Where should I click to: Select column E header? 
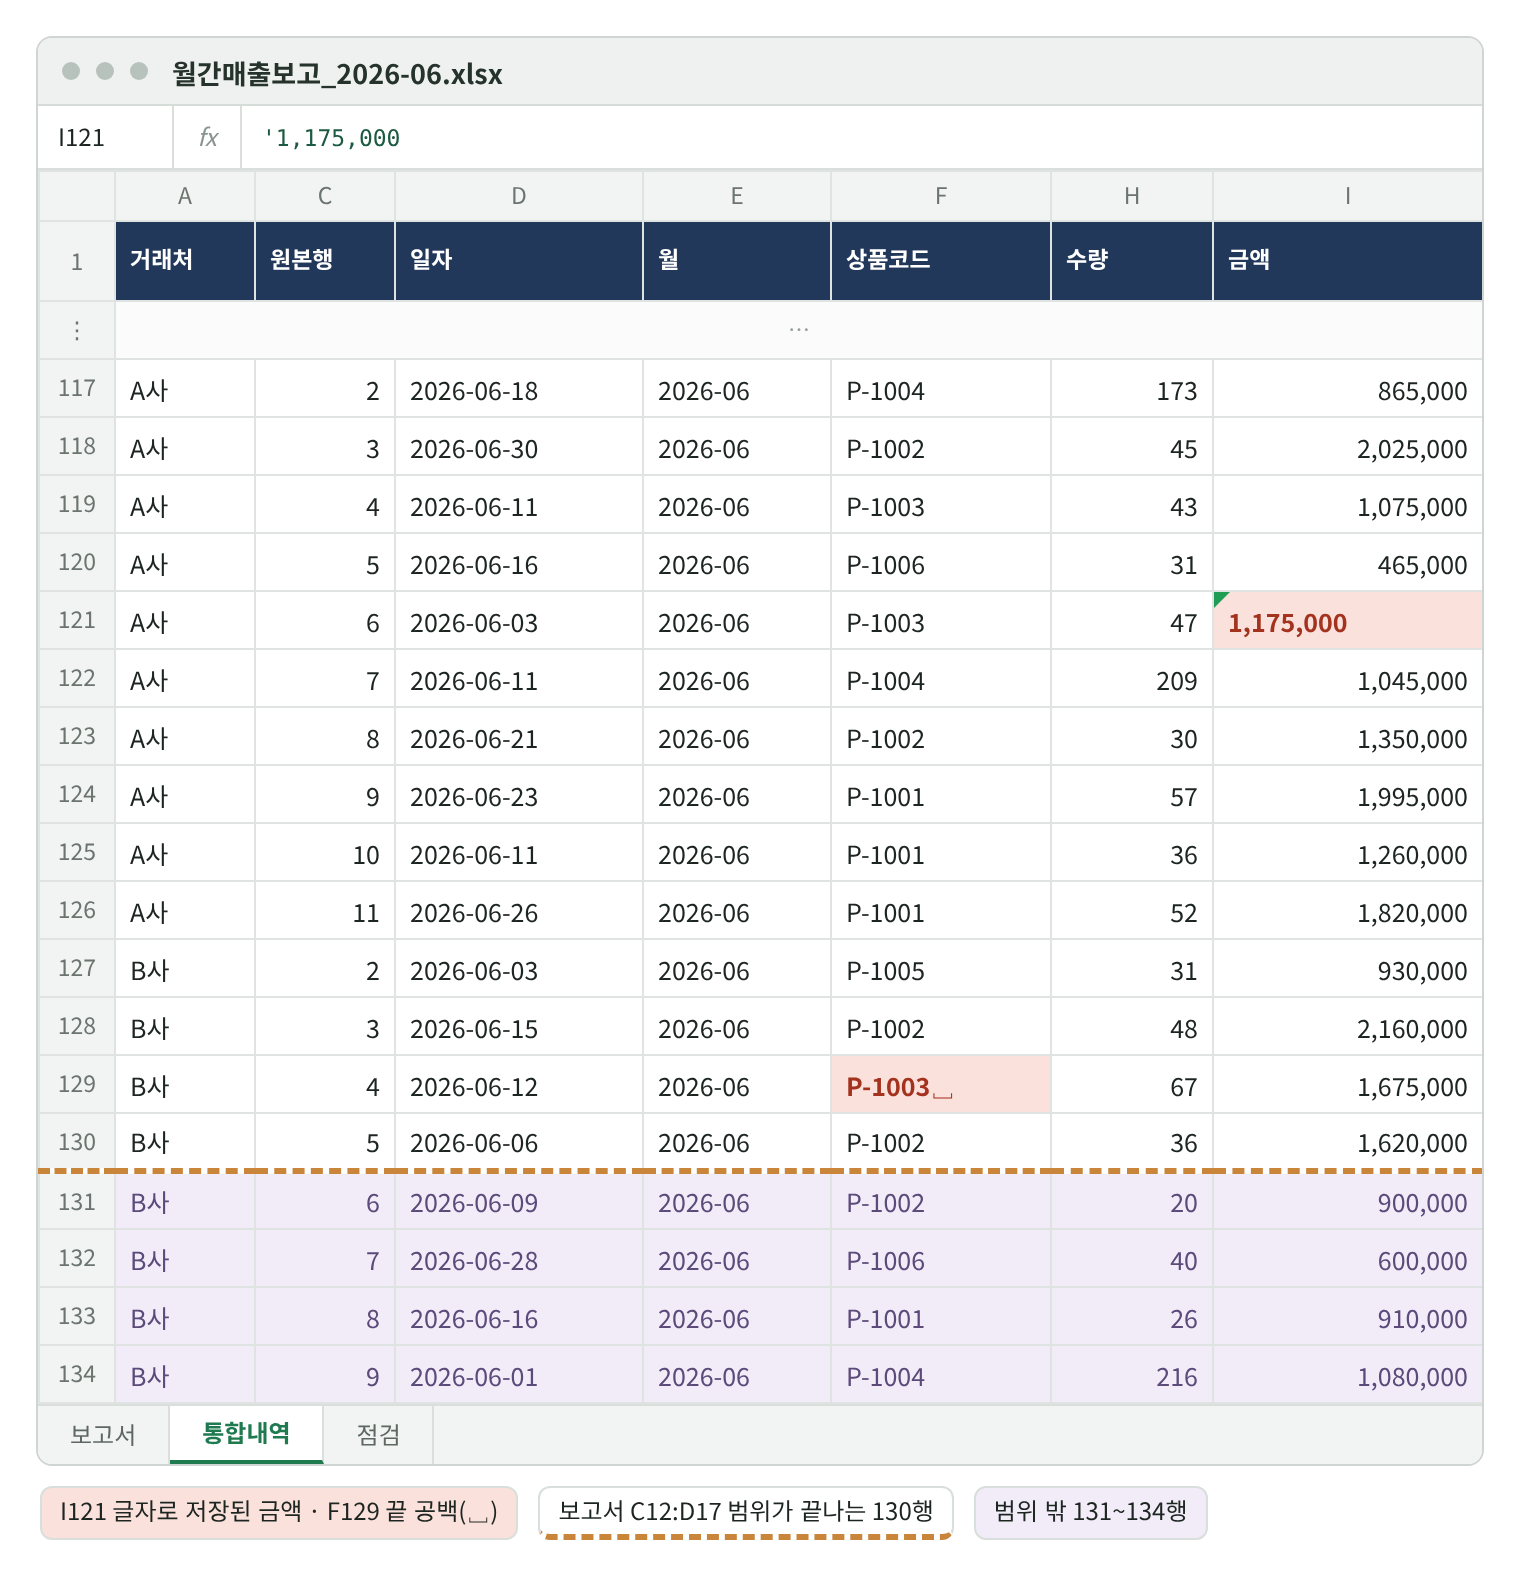tap(737, 196)
